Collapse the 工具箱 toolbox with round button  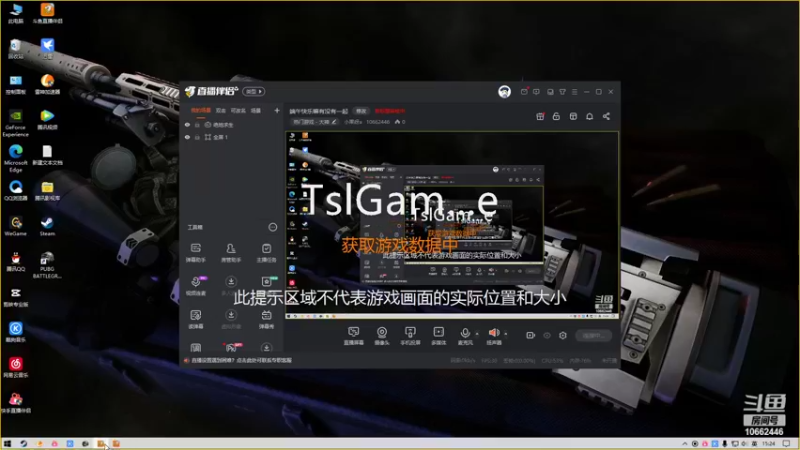pyautogui.click(x=272, y=227)
